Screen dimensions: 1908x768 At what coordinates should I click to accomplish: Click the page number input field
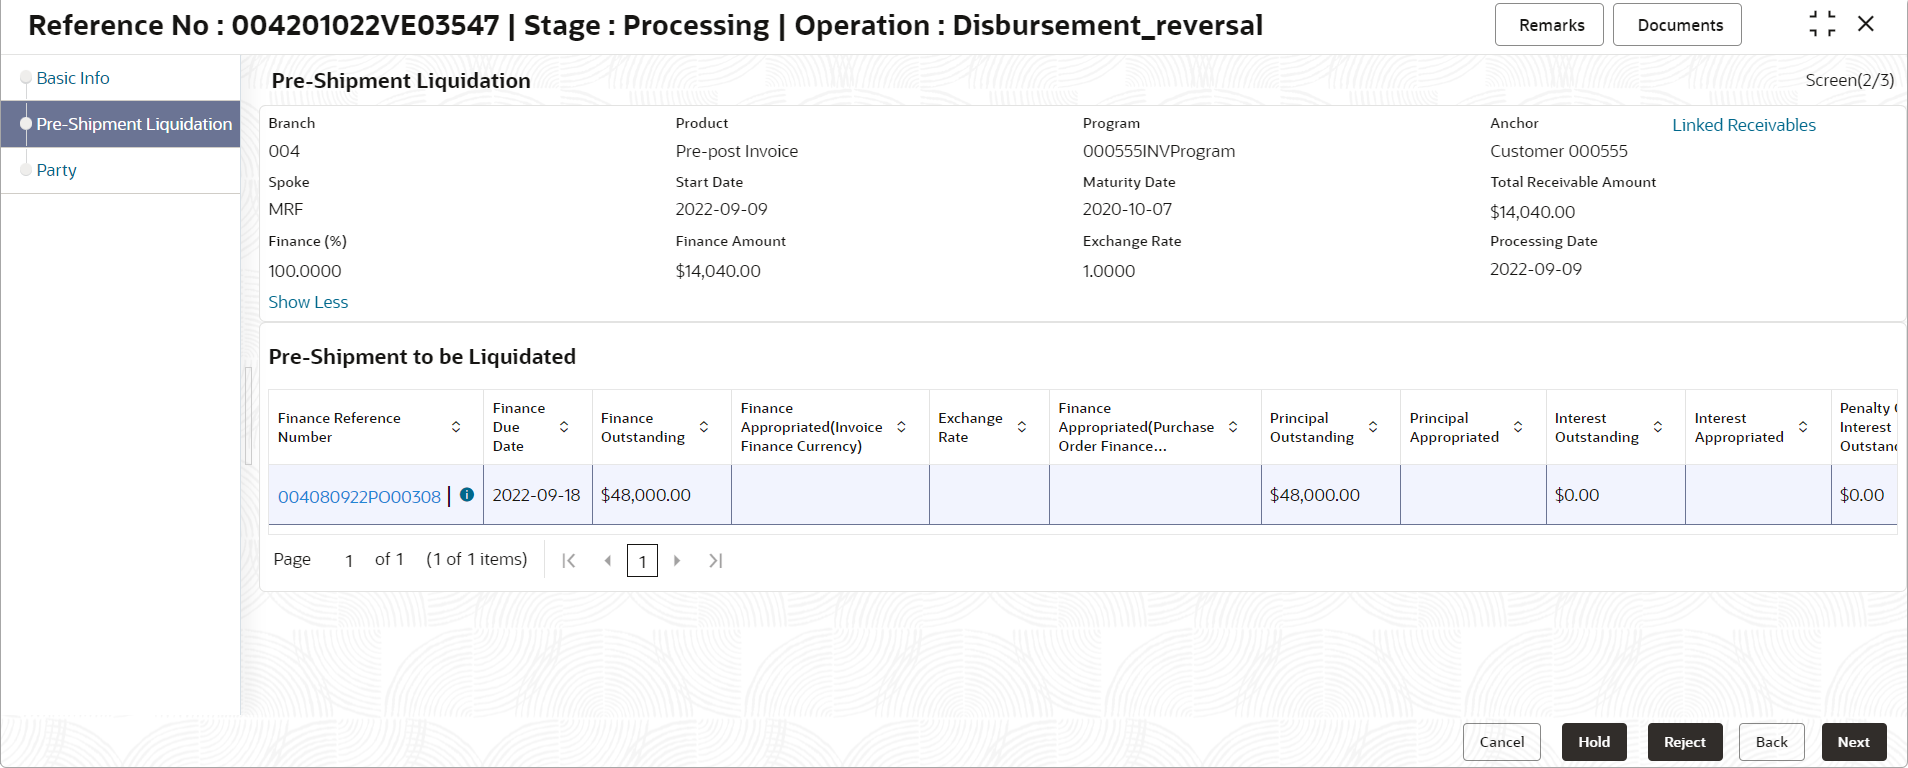pos(642,561)
